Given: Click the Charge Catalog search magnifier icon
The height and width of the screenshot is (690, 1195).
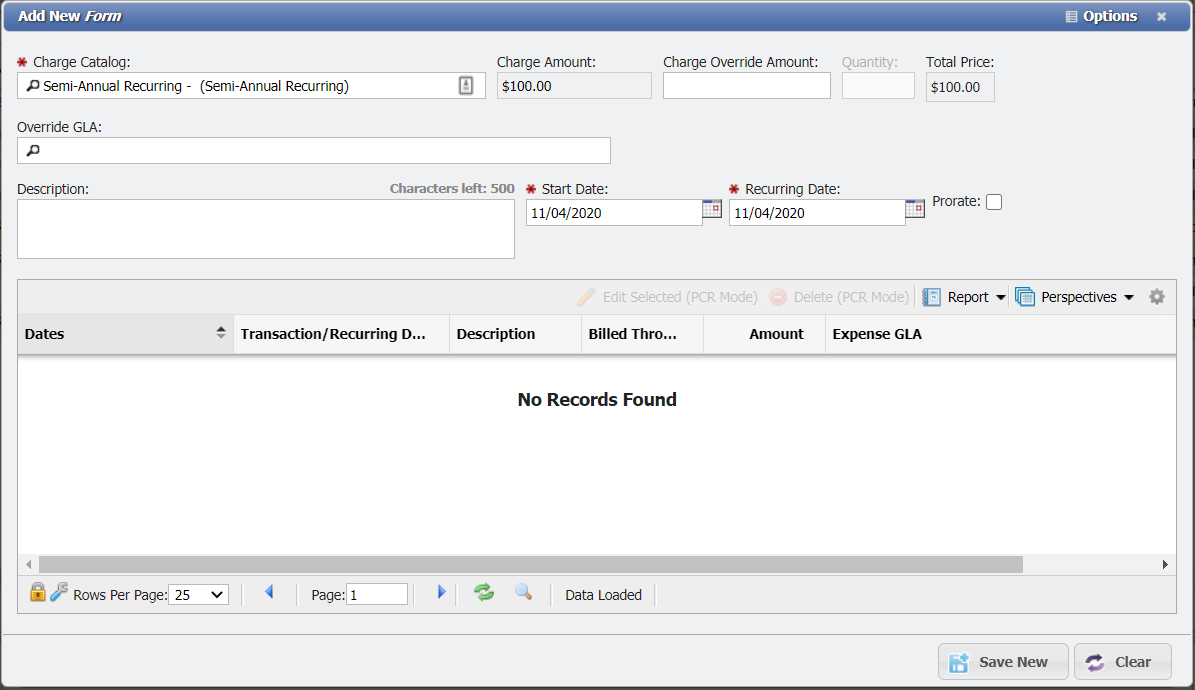Looking at the screenshot, I should click(33, 86).
